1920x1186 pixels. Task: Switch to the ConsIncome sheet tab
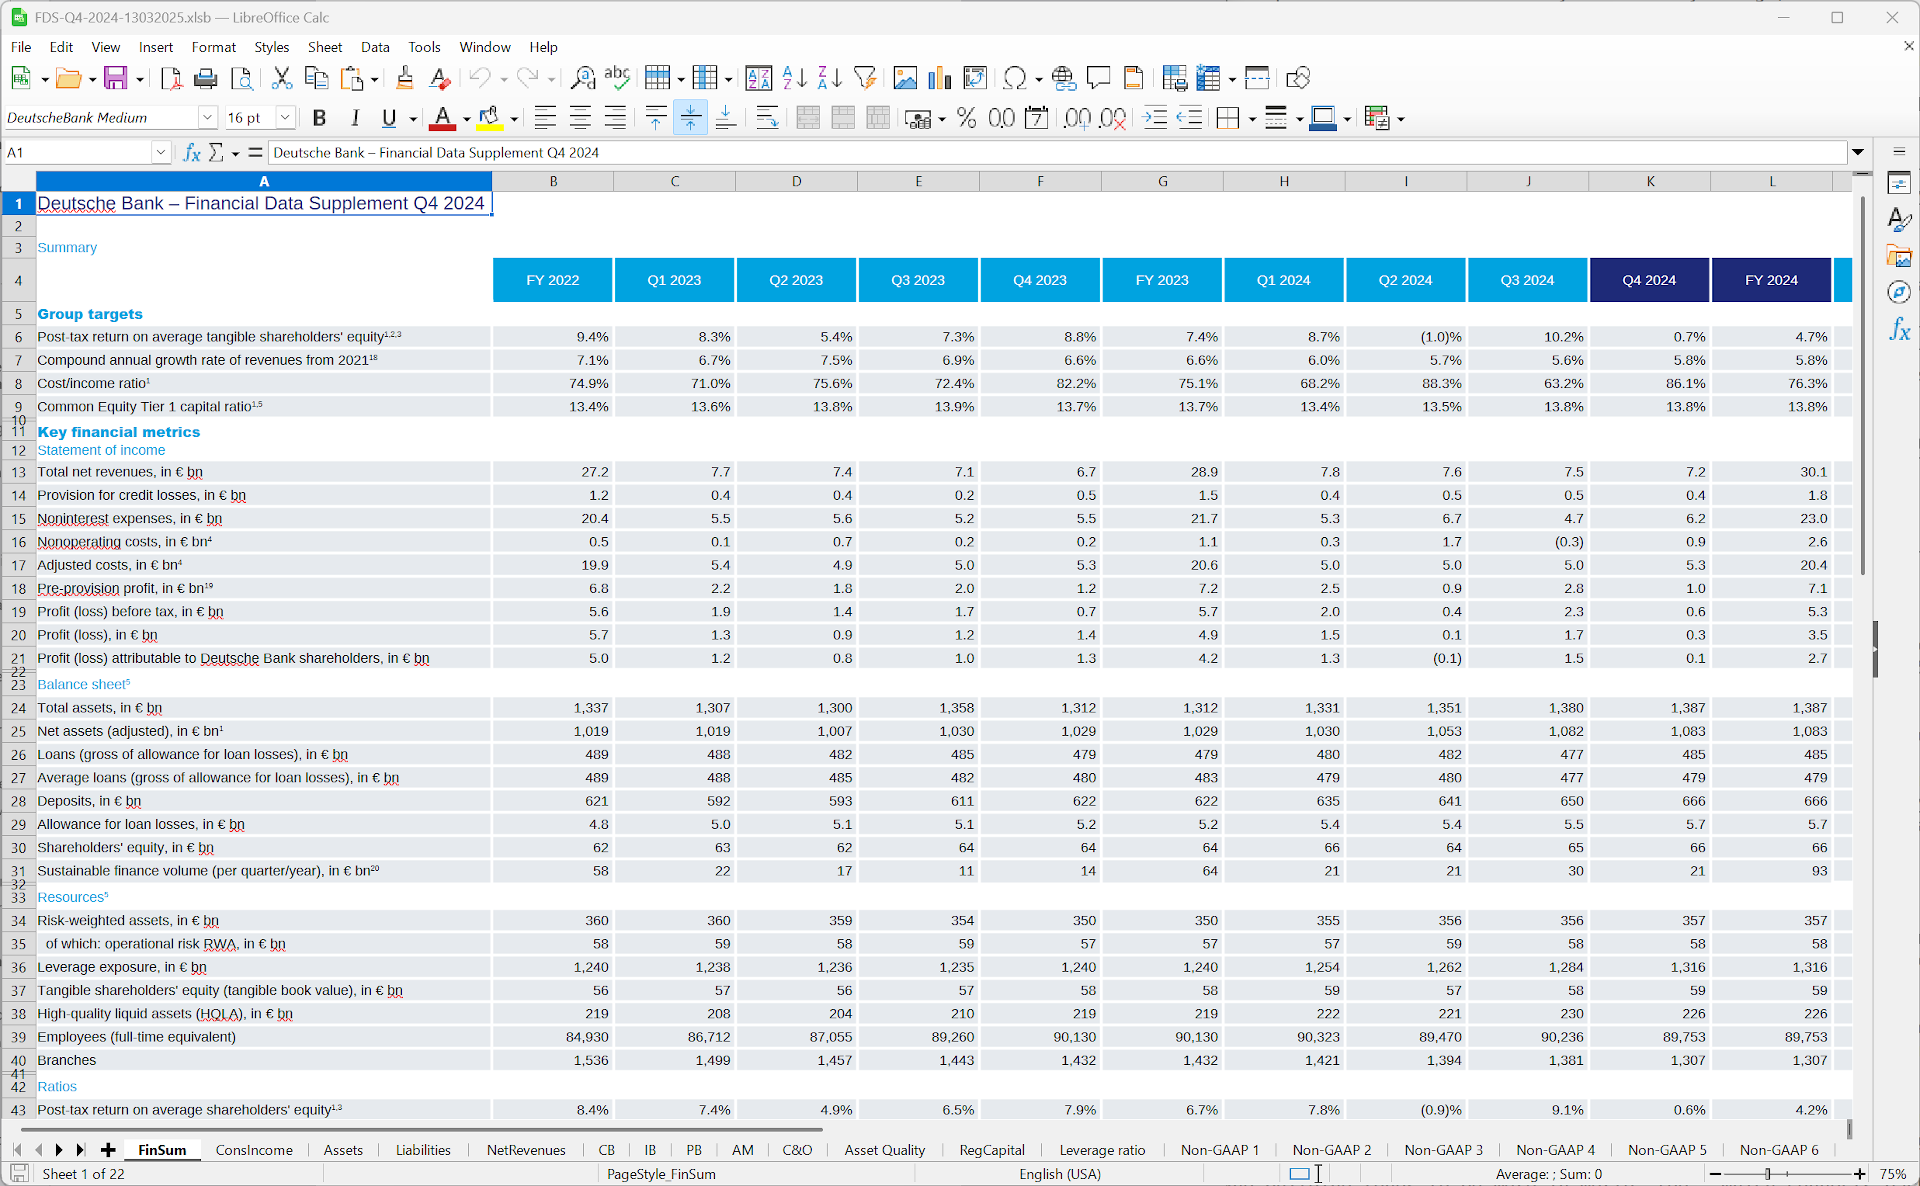pyautogui.click(x=254, y=1150)
